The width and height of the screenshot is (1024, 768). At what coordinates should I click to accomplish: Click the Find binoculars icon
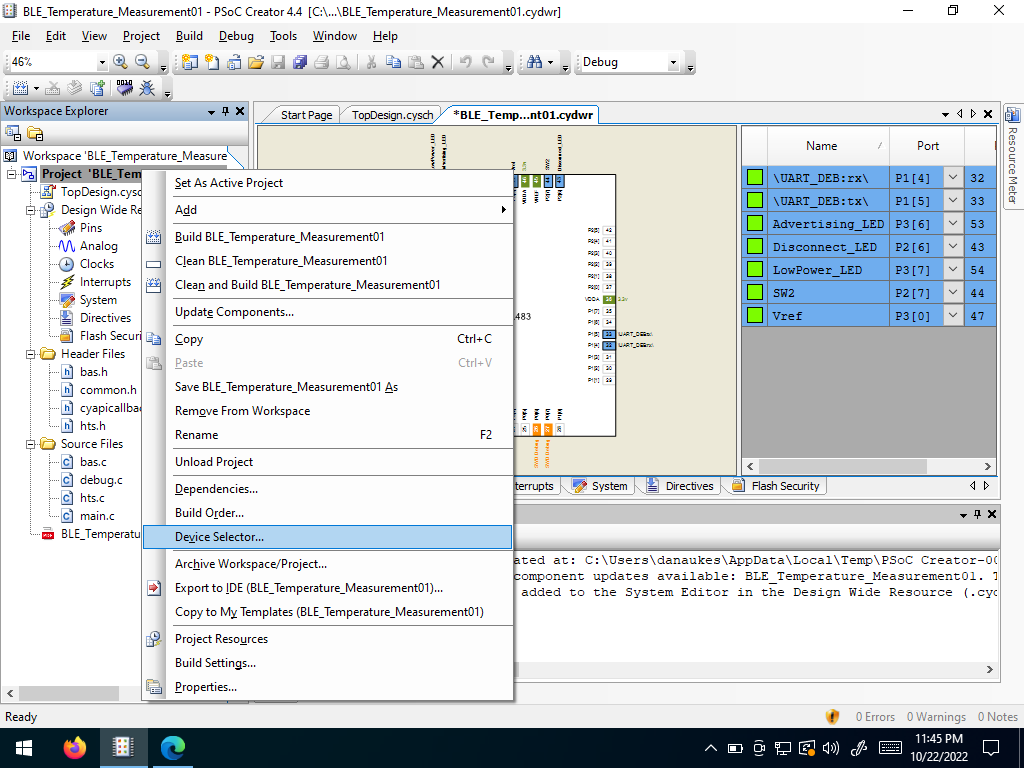534,62
